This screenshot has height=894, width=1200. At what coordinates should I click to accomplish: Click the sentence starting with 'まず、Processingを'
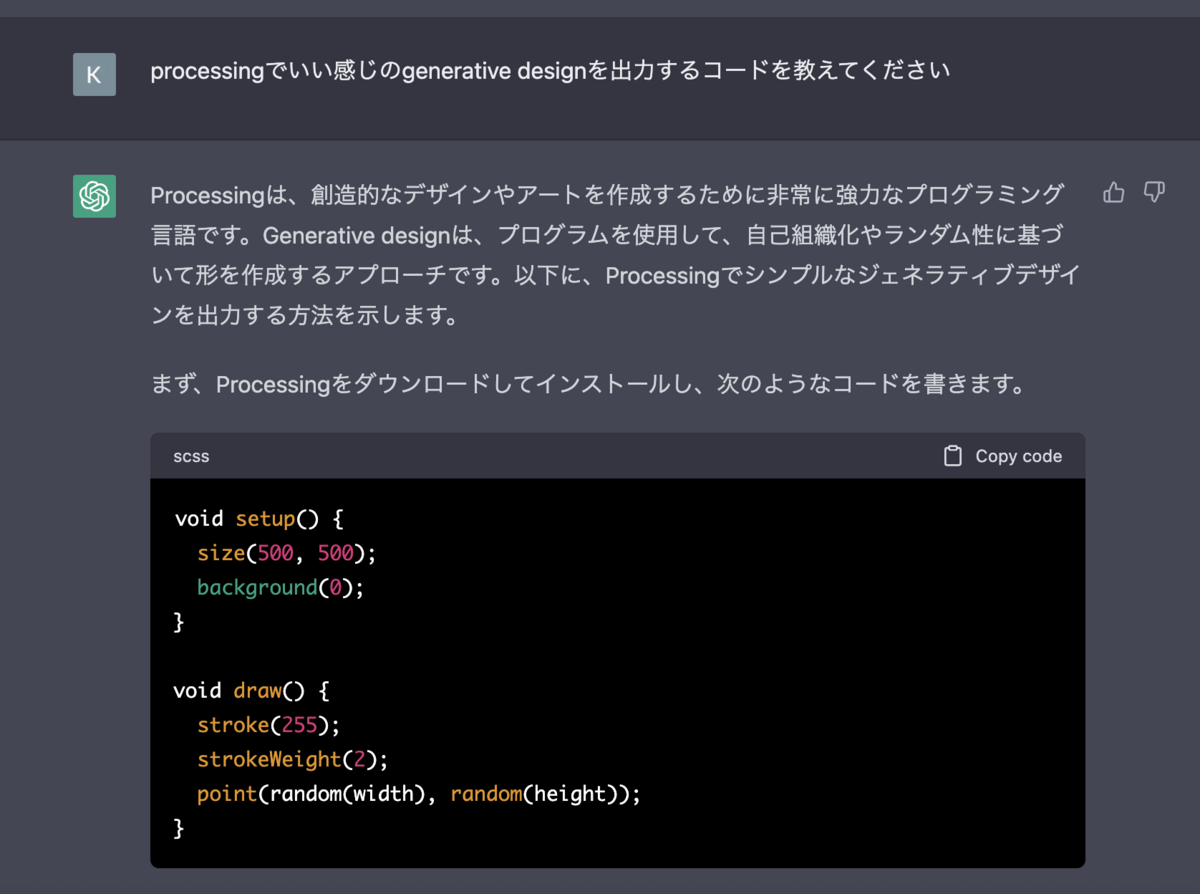coord(587,384)
